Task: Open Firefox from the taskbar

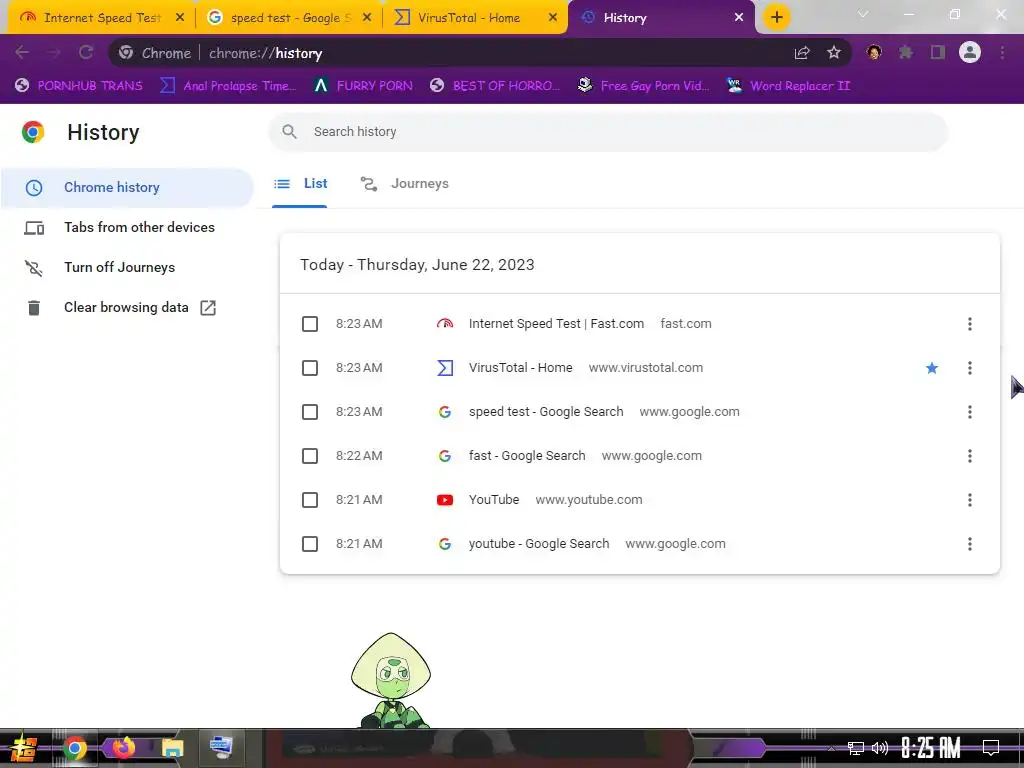Action: 123,747
